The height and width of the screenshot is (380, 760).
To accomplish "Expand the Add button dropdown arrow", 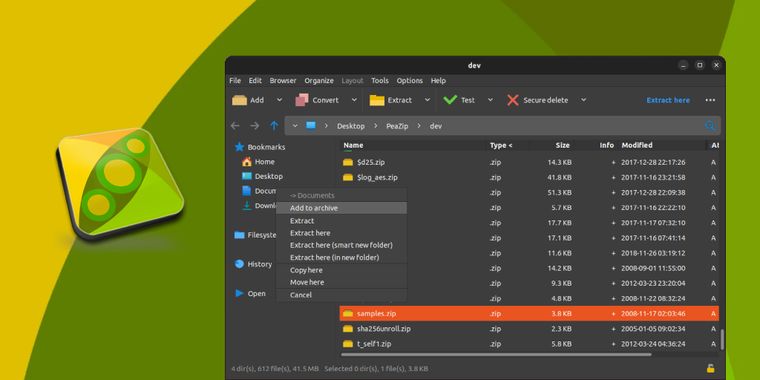I will (x=279, y=100).
